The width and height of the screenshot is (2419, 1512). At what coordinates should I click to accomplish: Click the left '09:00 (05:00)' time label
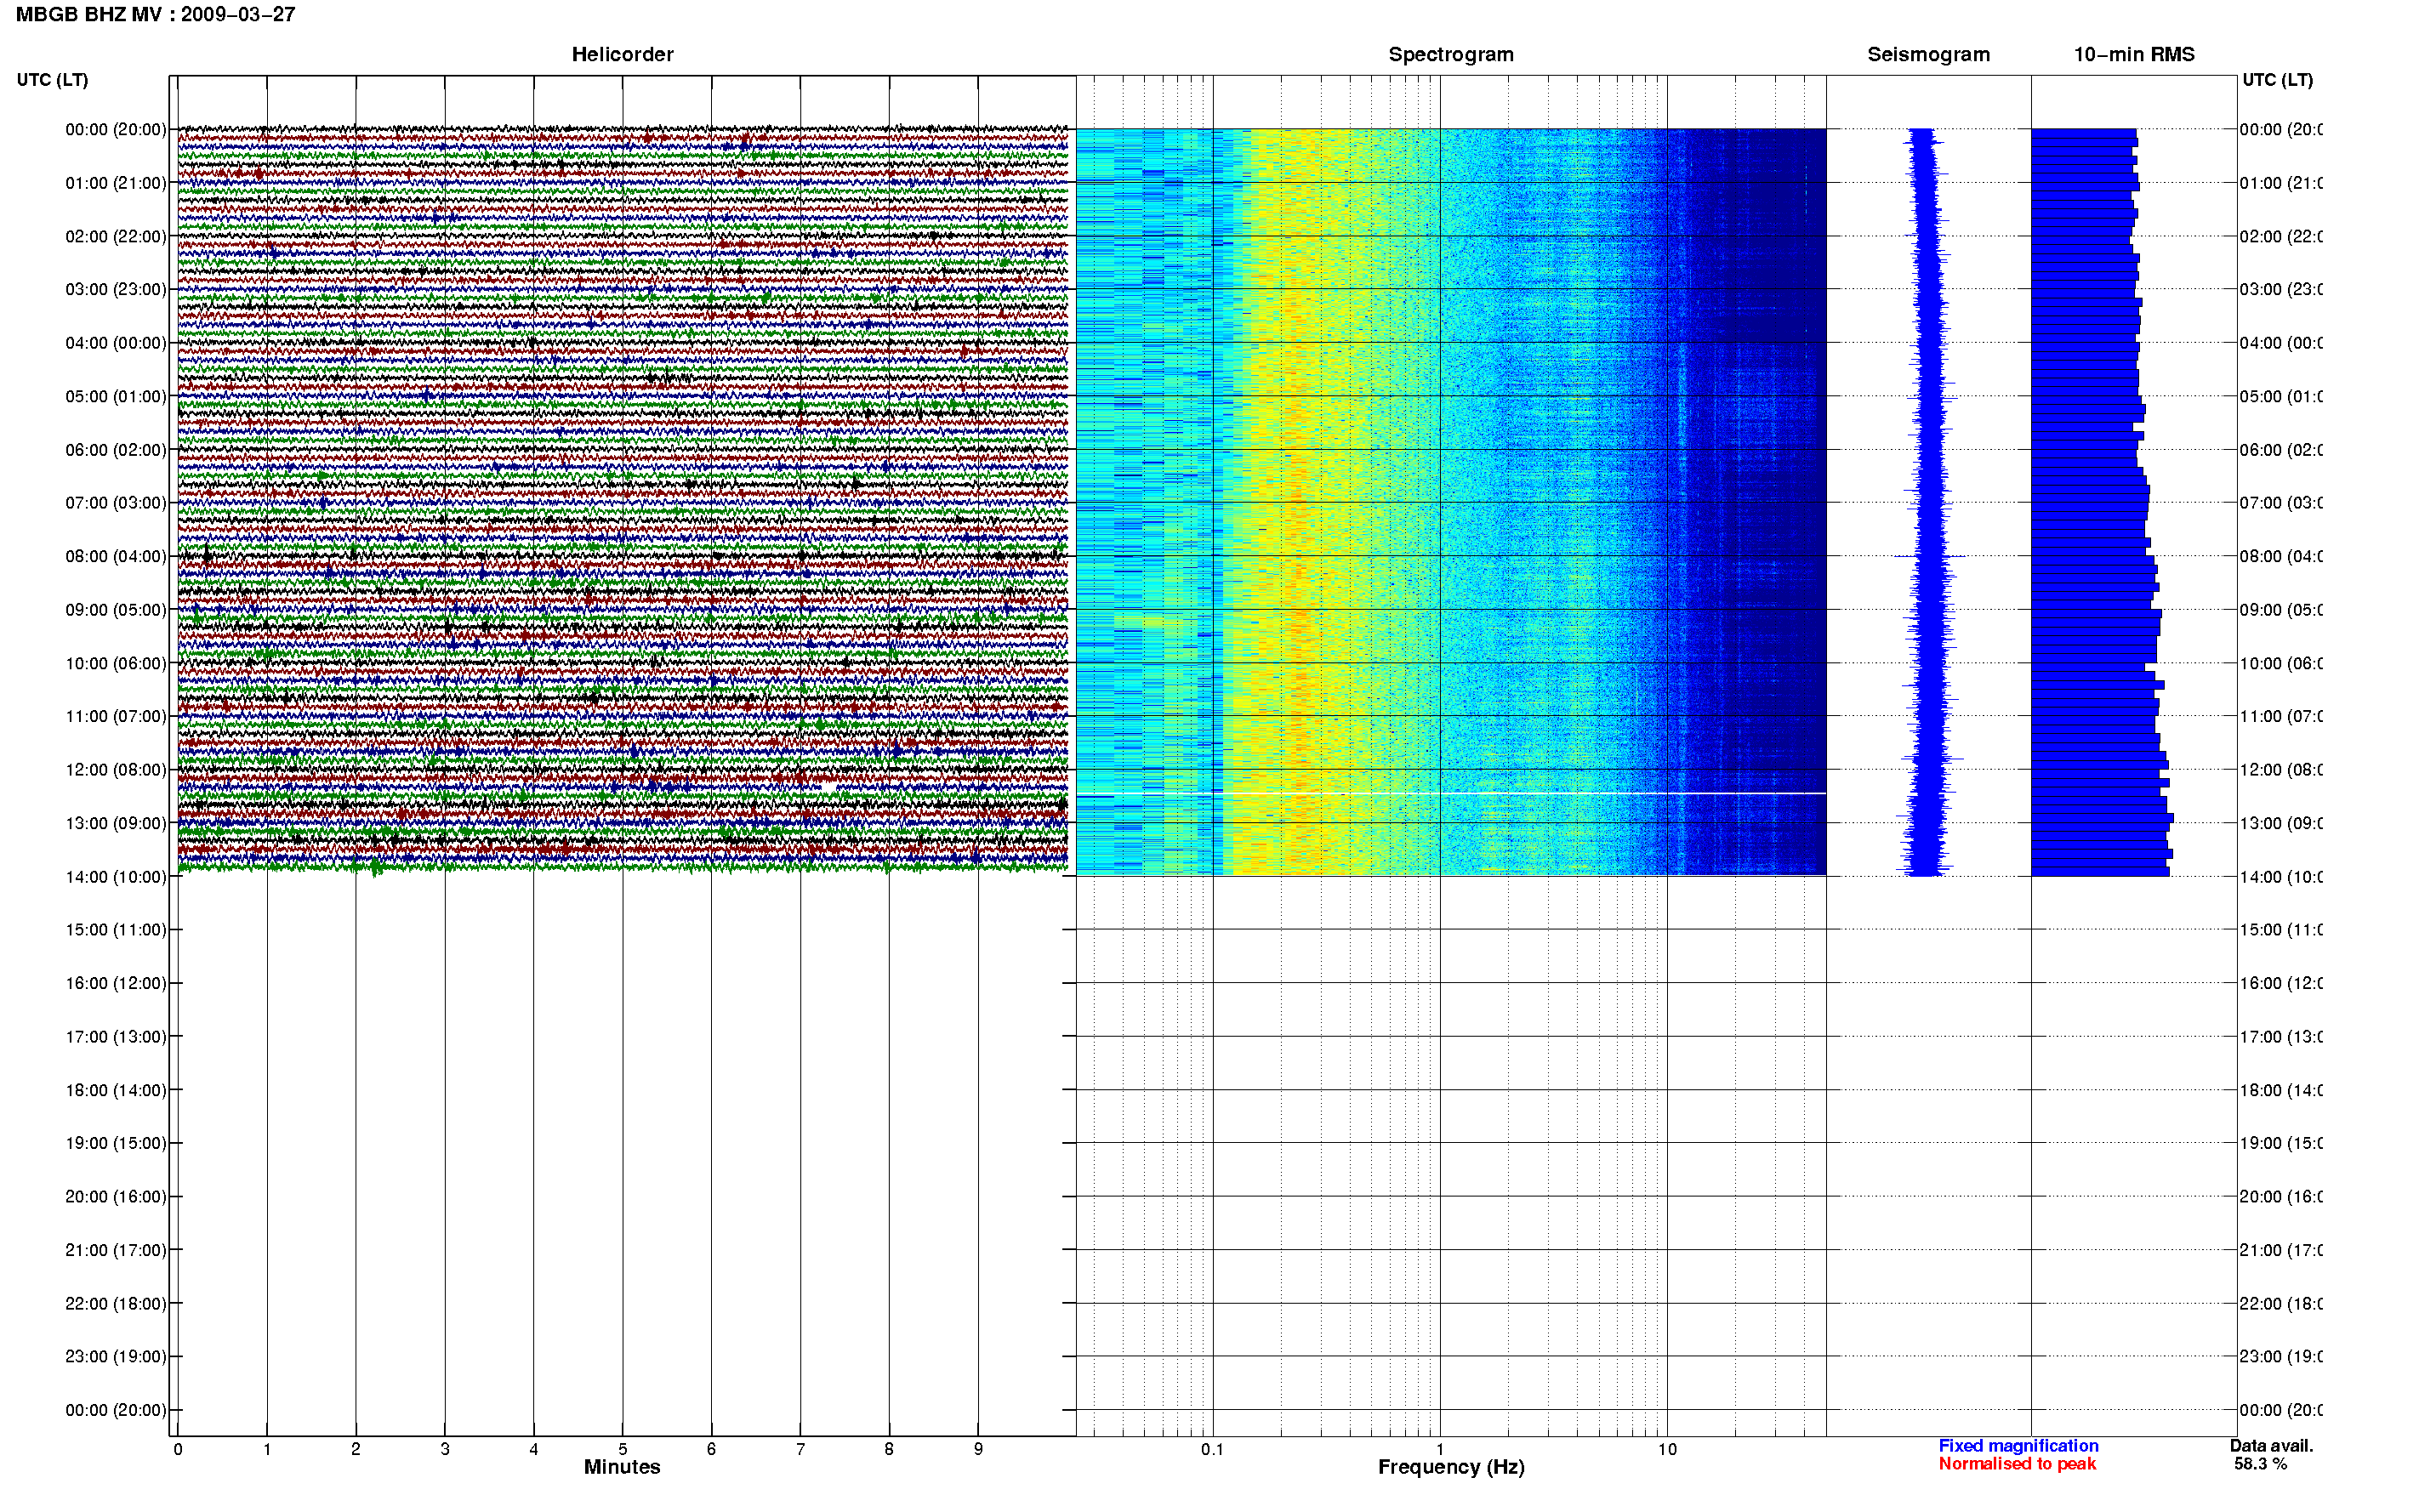pyautogui.click(x=116, y=610)
